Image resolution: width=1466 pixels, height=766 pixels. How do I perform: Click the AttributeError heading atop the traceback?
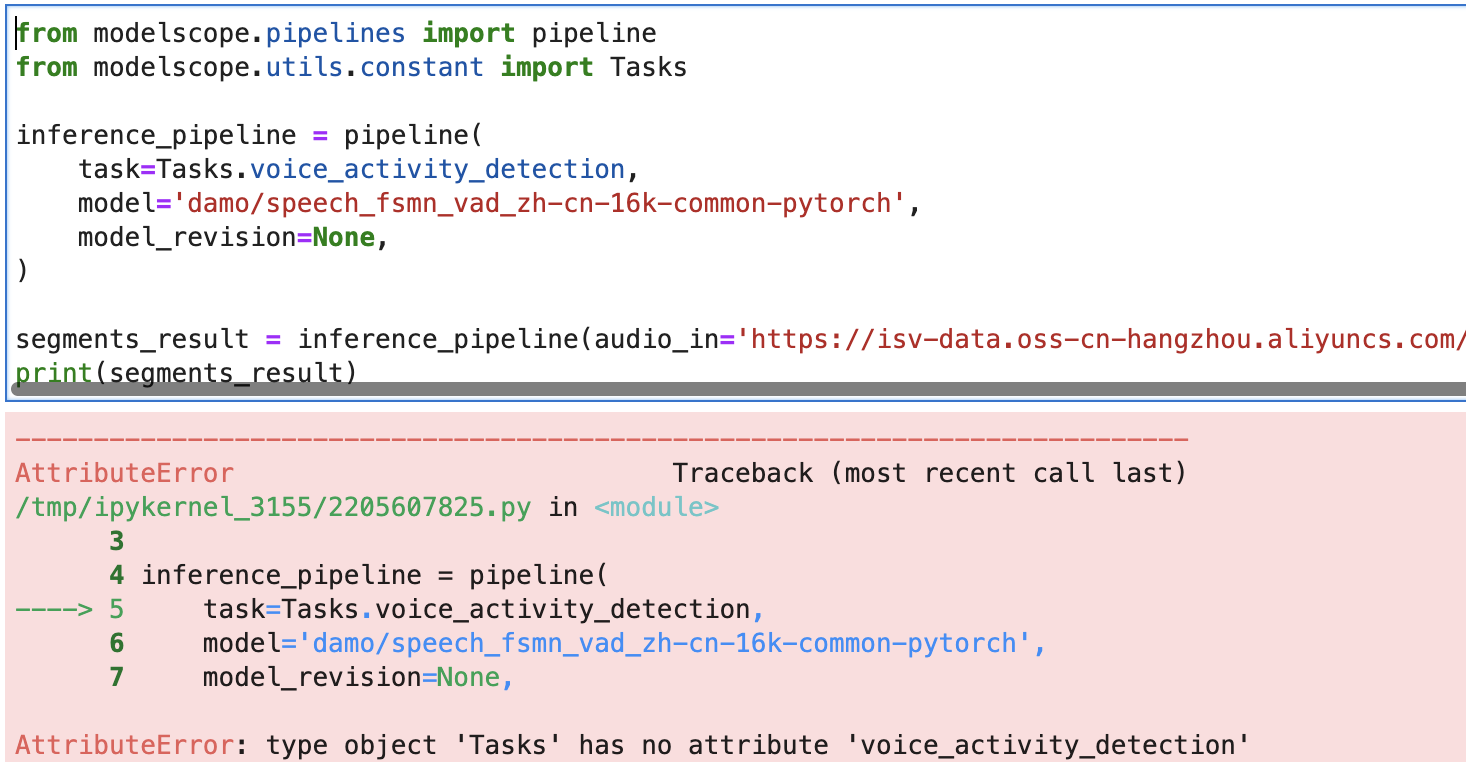pyautogui.click(x=125, y=473)
